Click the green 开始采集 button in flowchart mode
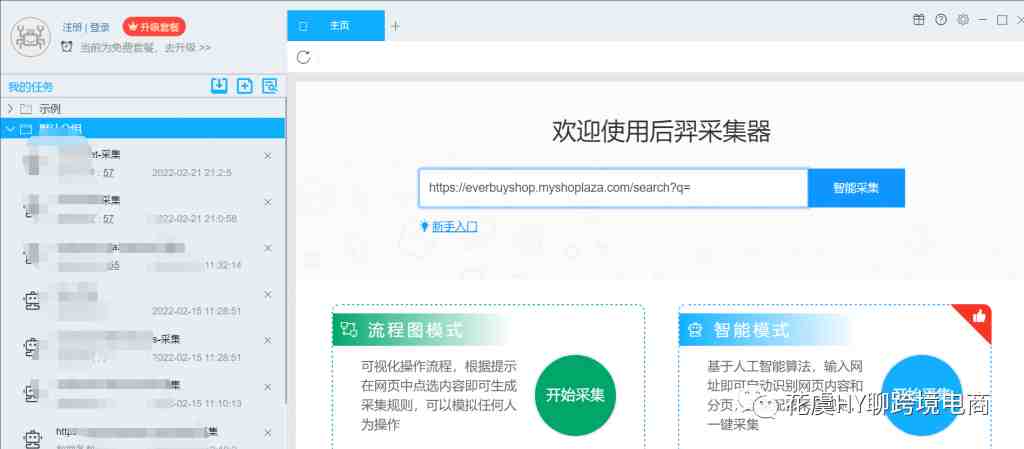Image resolution: width=1024 pixels, height=449 pixels. point(575,395)
